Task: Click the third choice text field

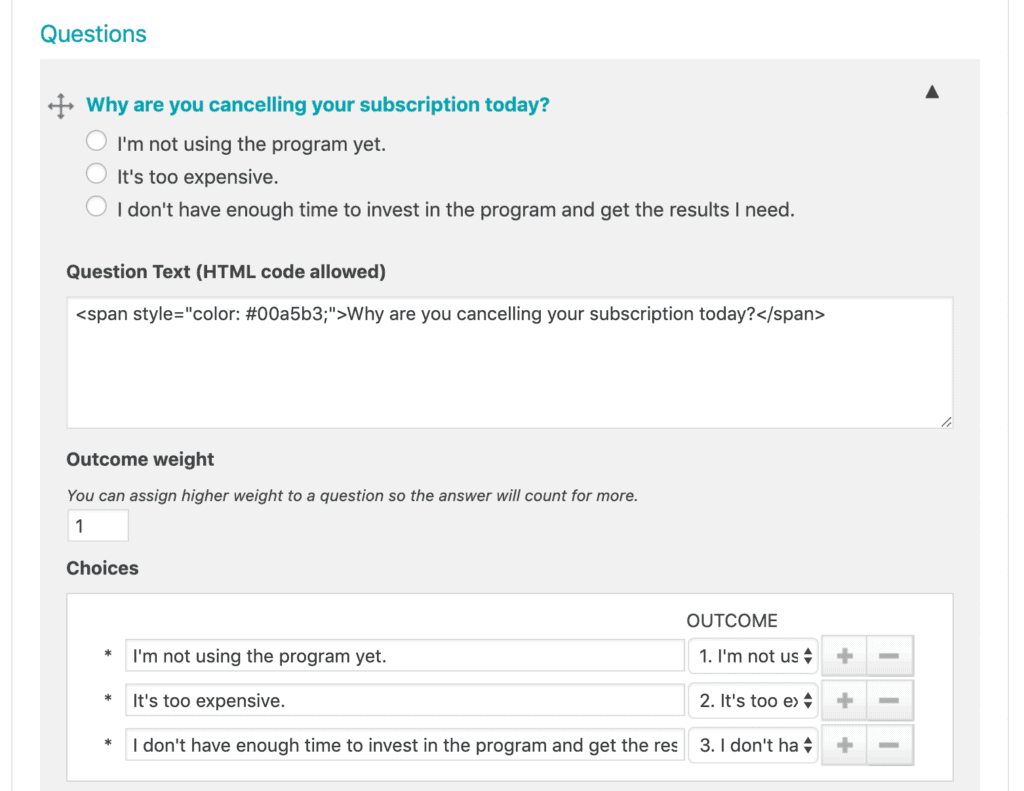Action: click(400, 745)
